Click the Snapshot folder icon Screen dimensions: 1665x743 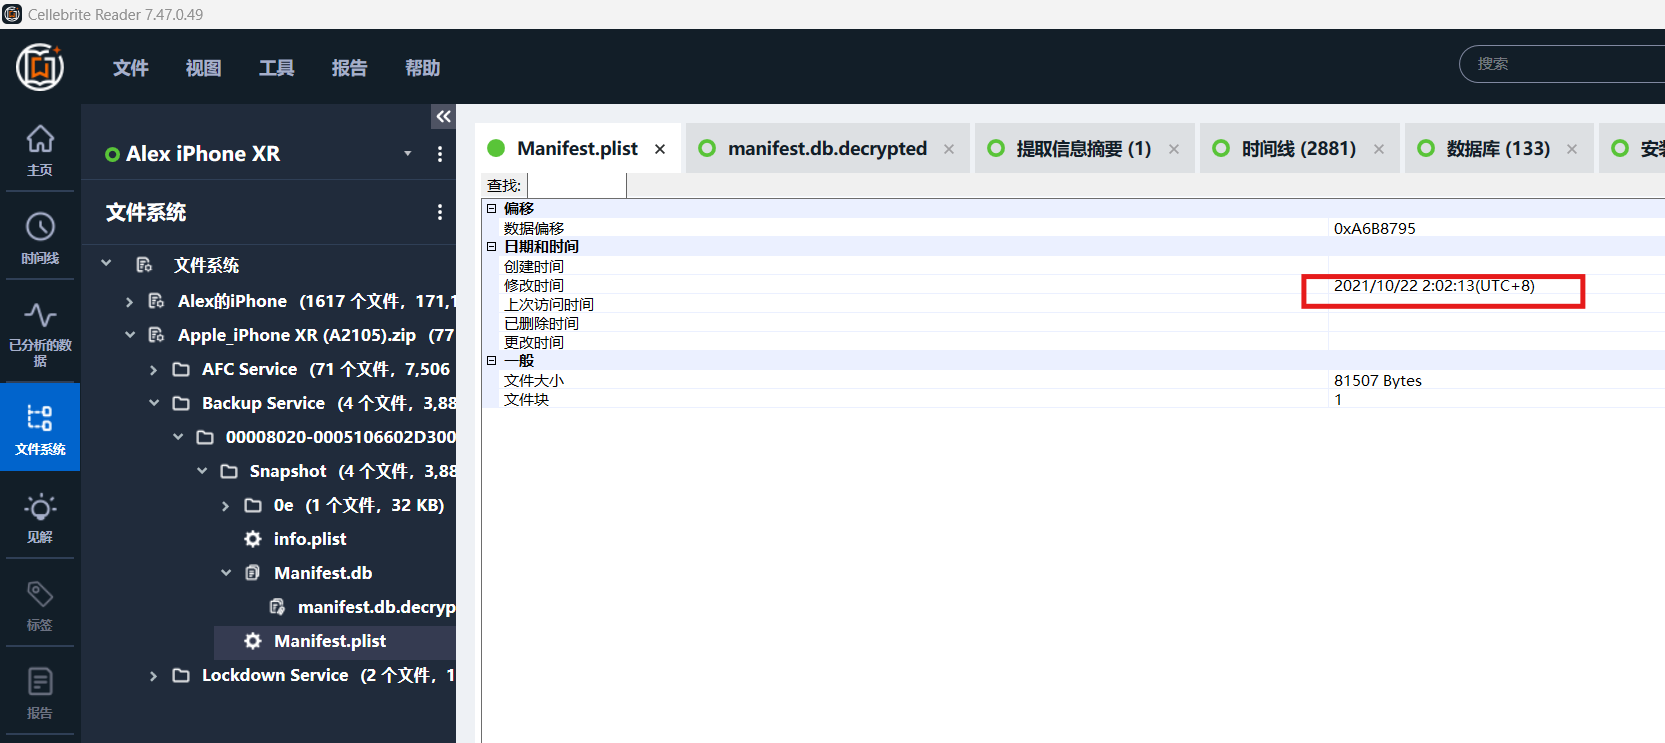[x=229, y=471]
